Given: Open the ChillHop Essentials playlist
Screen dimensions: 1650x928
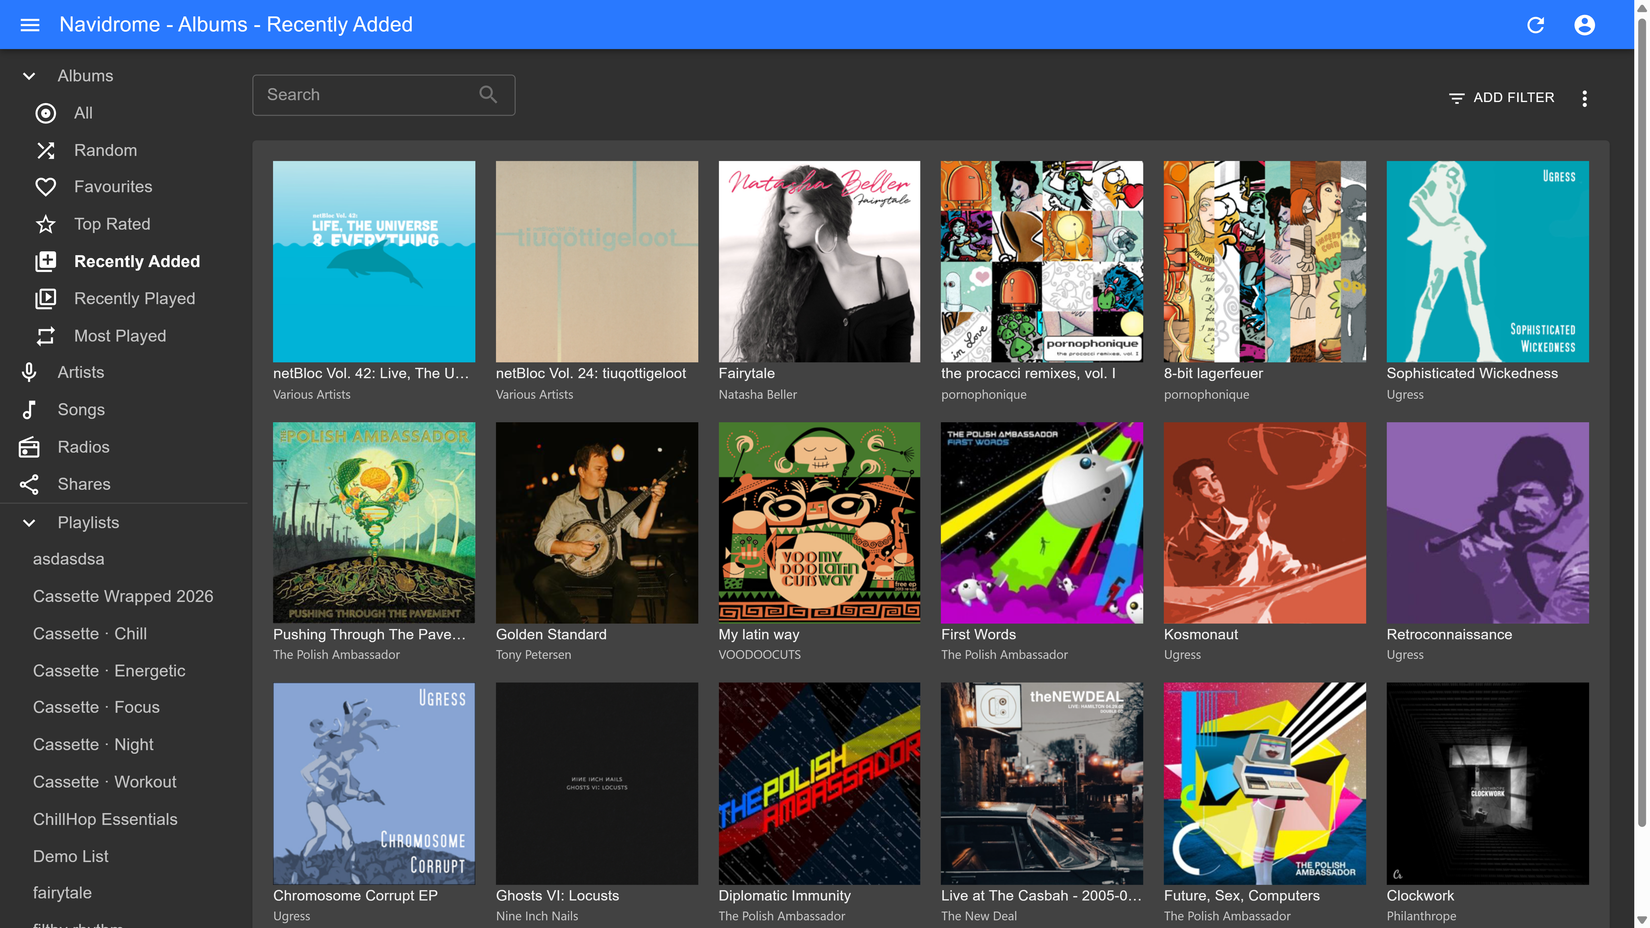Looking at the screenshot, I should [105, 819].
